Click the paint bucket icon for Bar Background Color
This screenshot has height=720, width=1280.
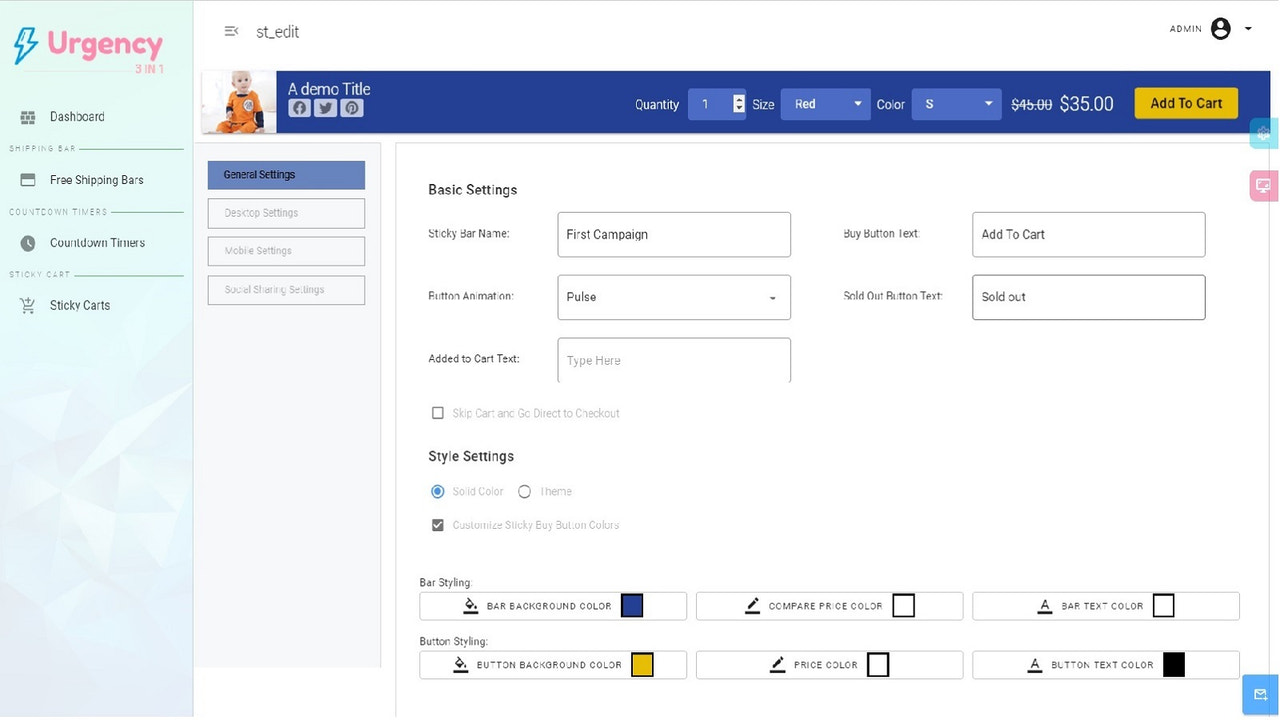(x=471, y=606)
